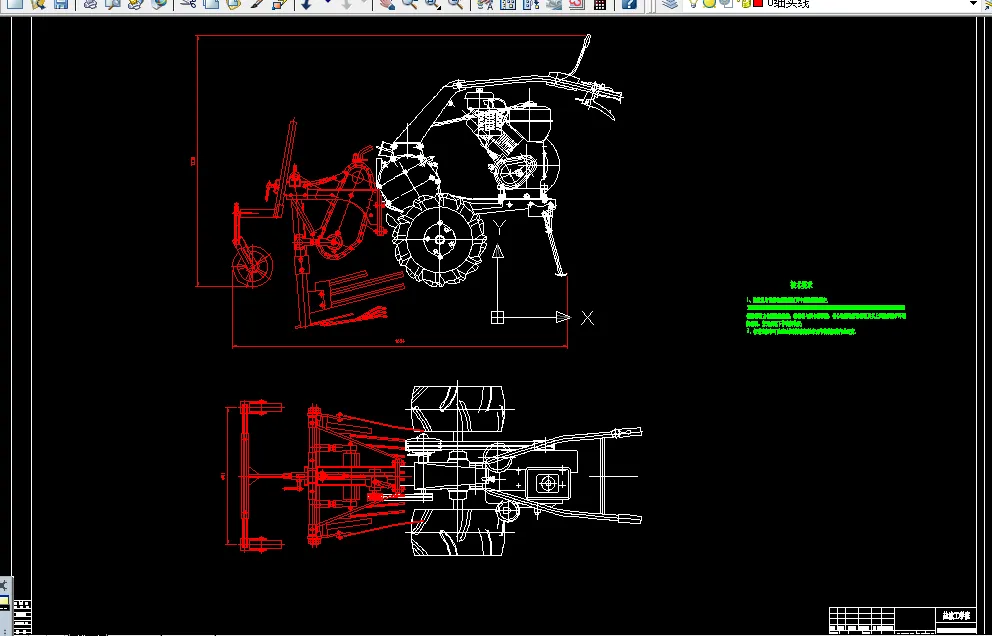Open Layer Properties Manager stack icon
The image size is (992, 636).
669,4
